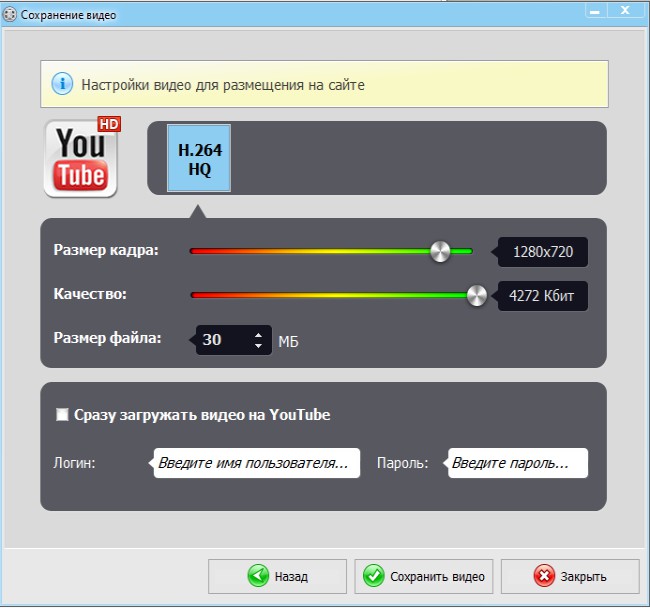Go back with the Назад button
The width and height of the screenshot is (650, 608).
point(277,576)
